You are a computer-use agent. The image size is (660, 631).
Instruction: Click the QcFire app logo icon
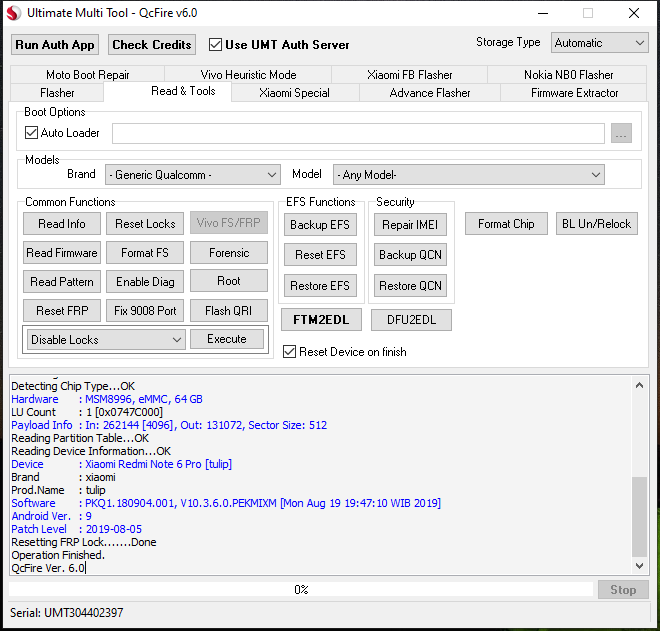tap(13, 13)
